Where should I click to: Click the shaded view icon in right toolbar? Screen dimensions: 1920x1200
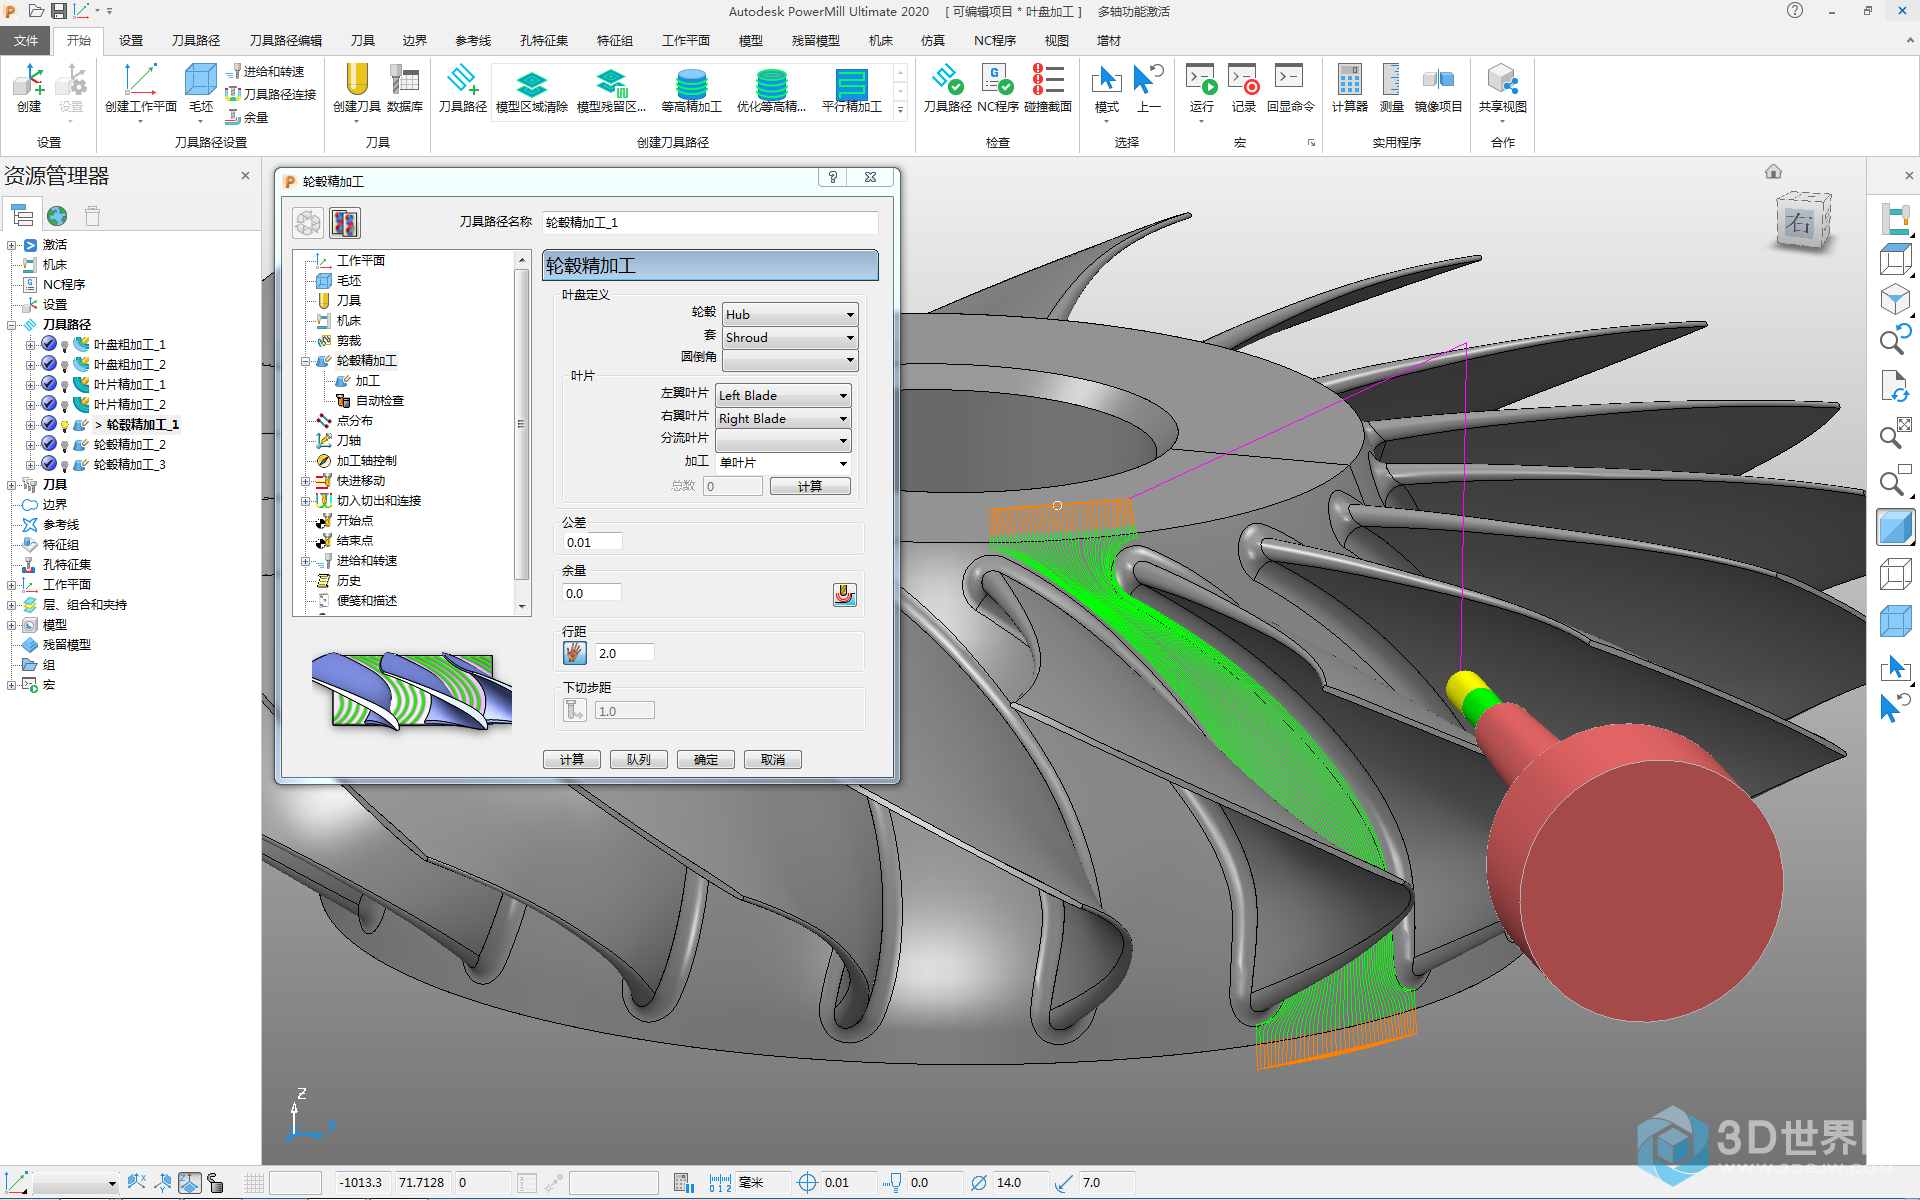point(1895,527)
